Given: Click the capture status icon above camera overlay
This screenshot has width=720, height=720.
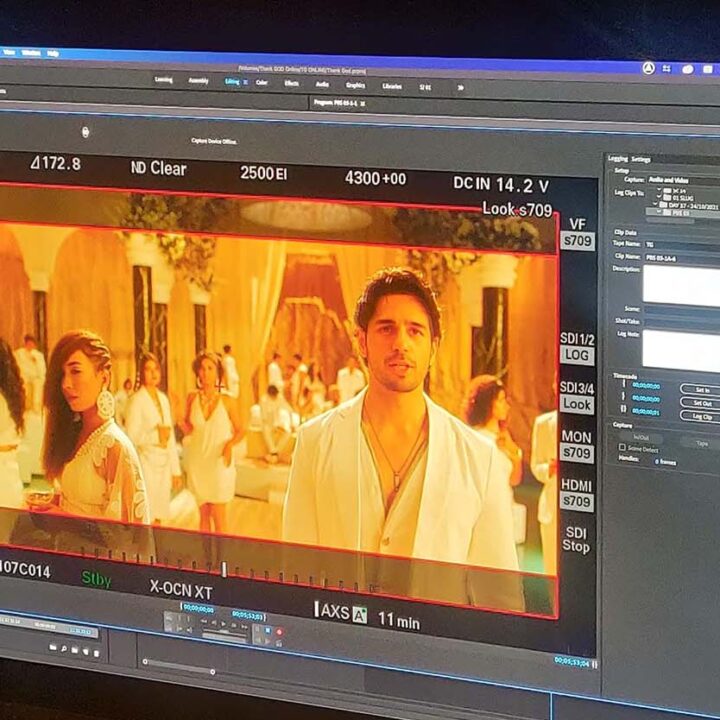Looking at the screenshot, I should pos(85,132).
